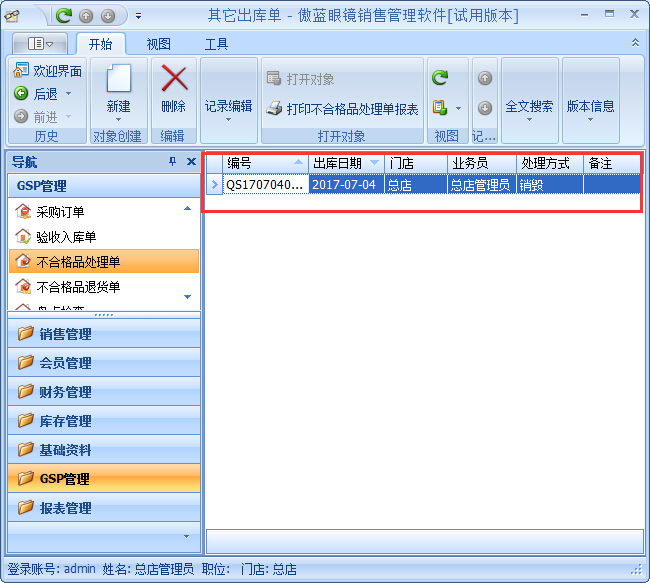650x583 pixels.
Task: Click the 业务员 column header
Action: click(x=482, y=163)
